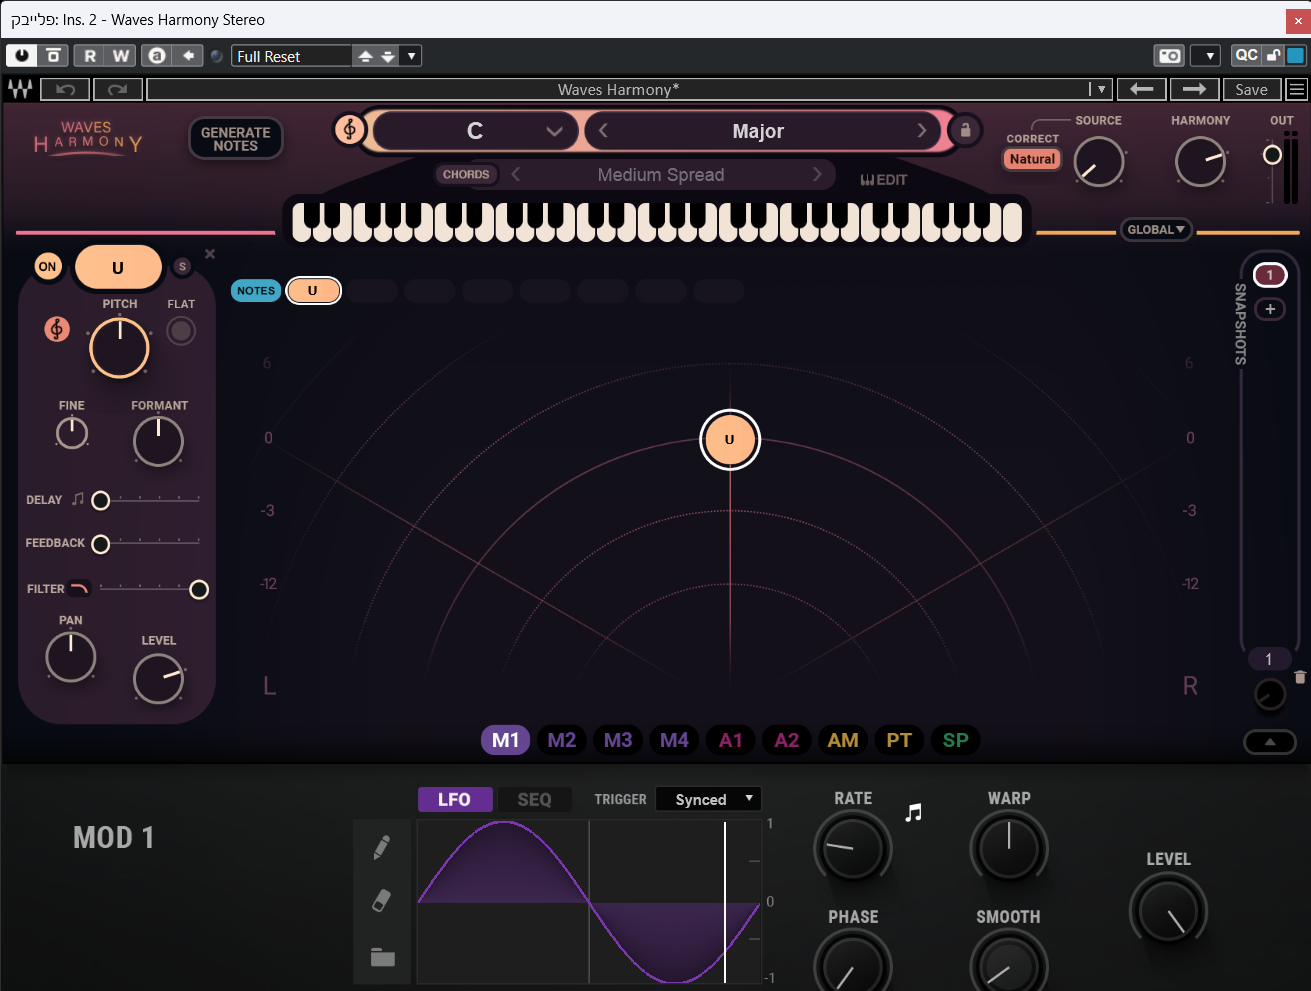Click the Save preset button
Viewport: 1311px width, 991px height.
tap(1251, 89)
